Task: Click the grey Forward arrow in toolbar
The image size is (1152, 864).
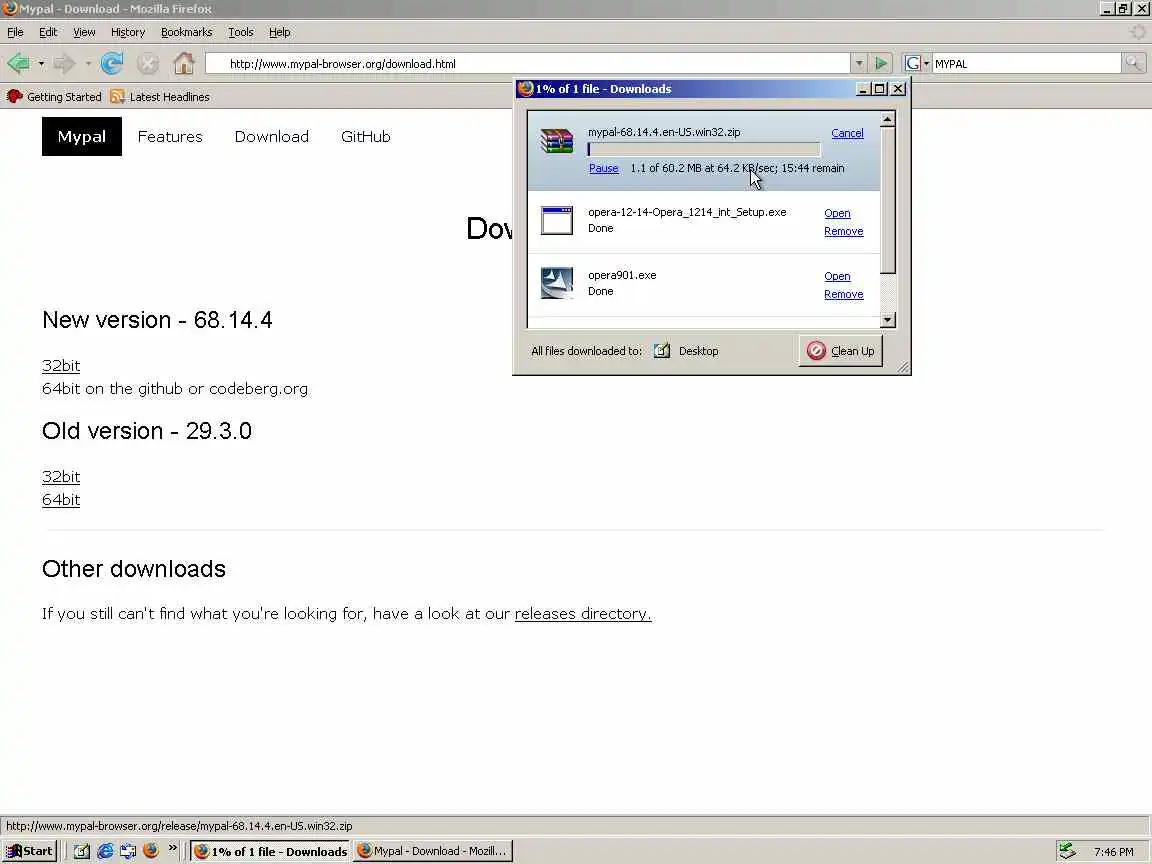Action: pos(65,63)
